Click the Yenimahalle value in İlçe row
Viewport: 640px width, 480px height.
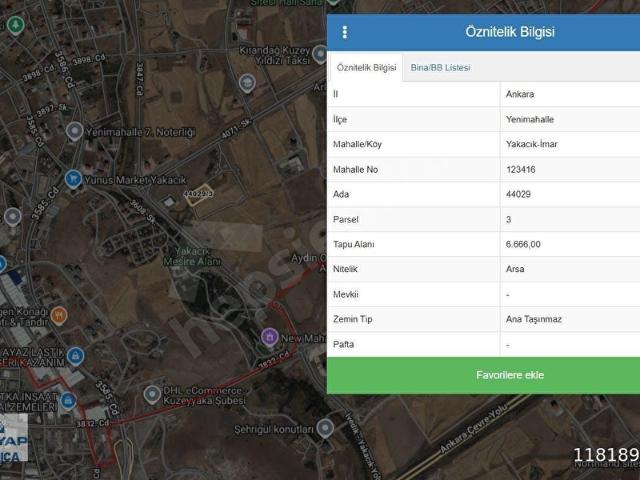529,119
